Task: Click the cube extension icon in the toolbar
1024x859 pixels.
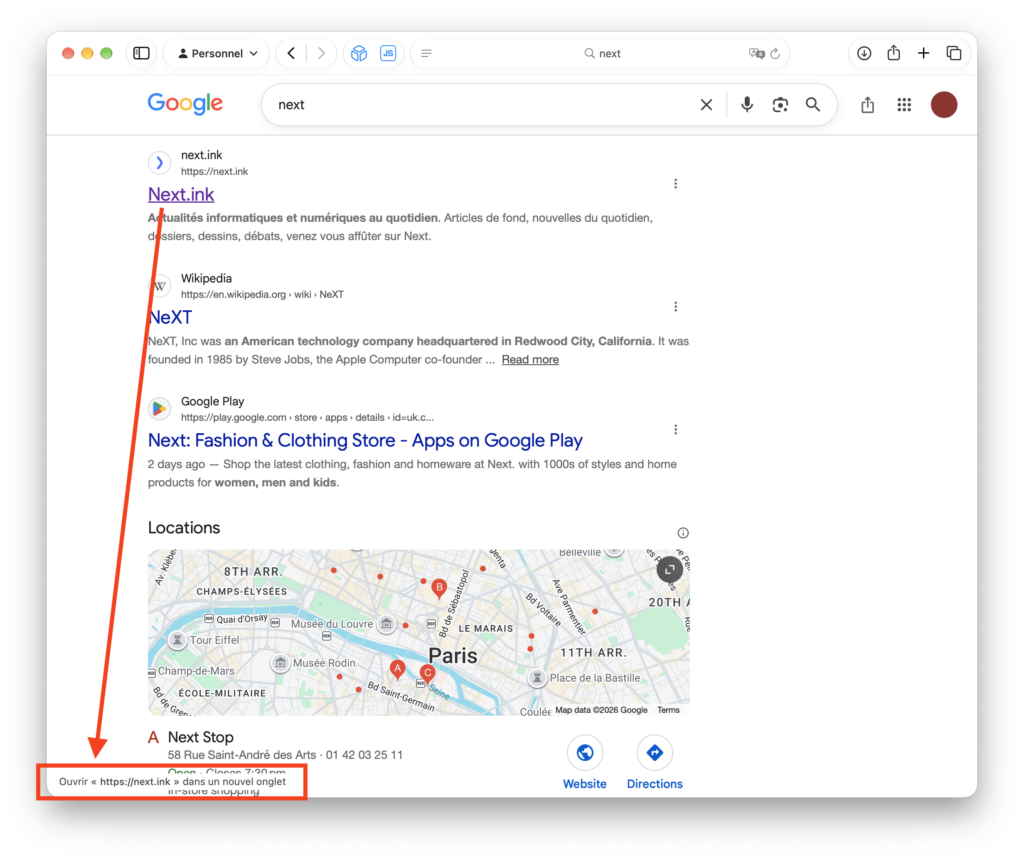Action: (x=359, y=54)
